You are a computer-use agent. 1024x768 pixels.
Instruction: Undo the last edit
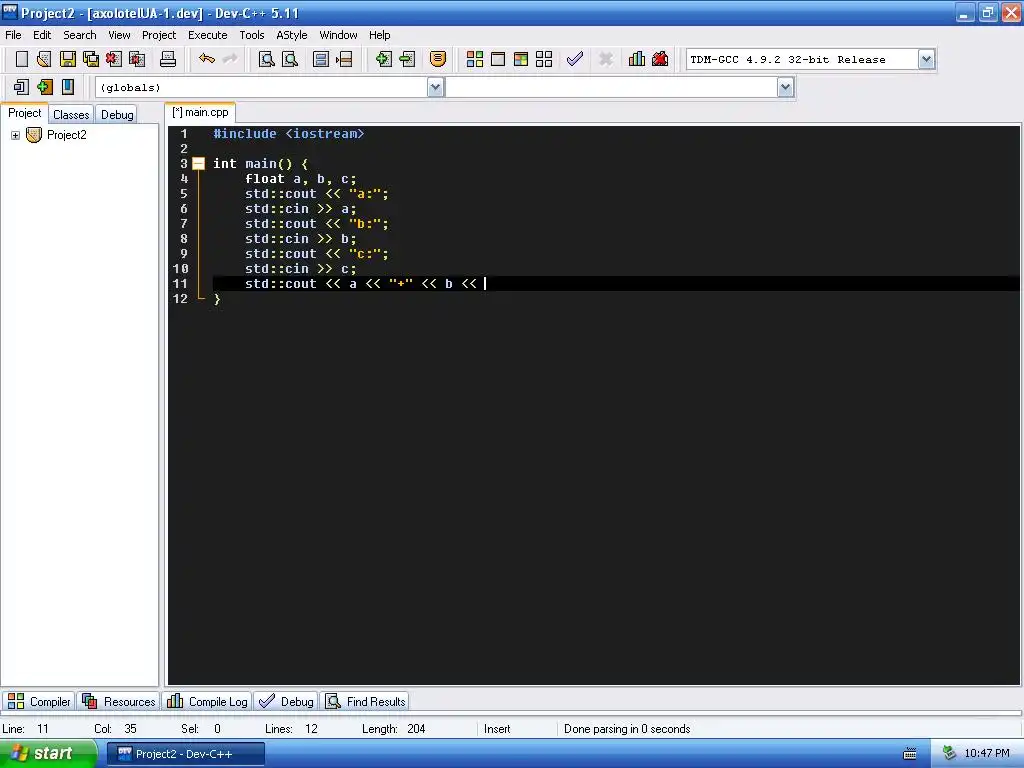coord(207,59)
